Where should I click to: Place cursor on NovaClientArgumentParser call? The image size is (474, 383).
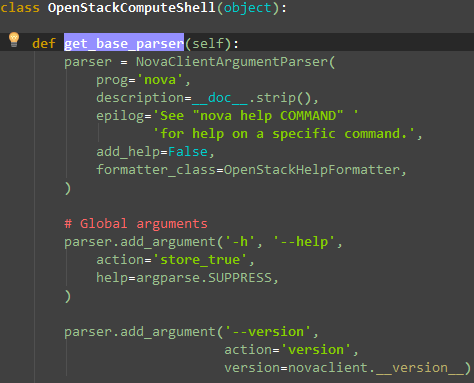232,62
